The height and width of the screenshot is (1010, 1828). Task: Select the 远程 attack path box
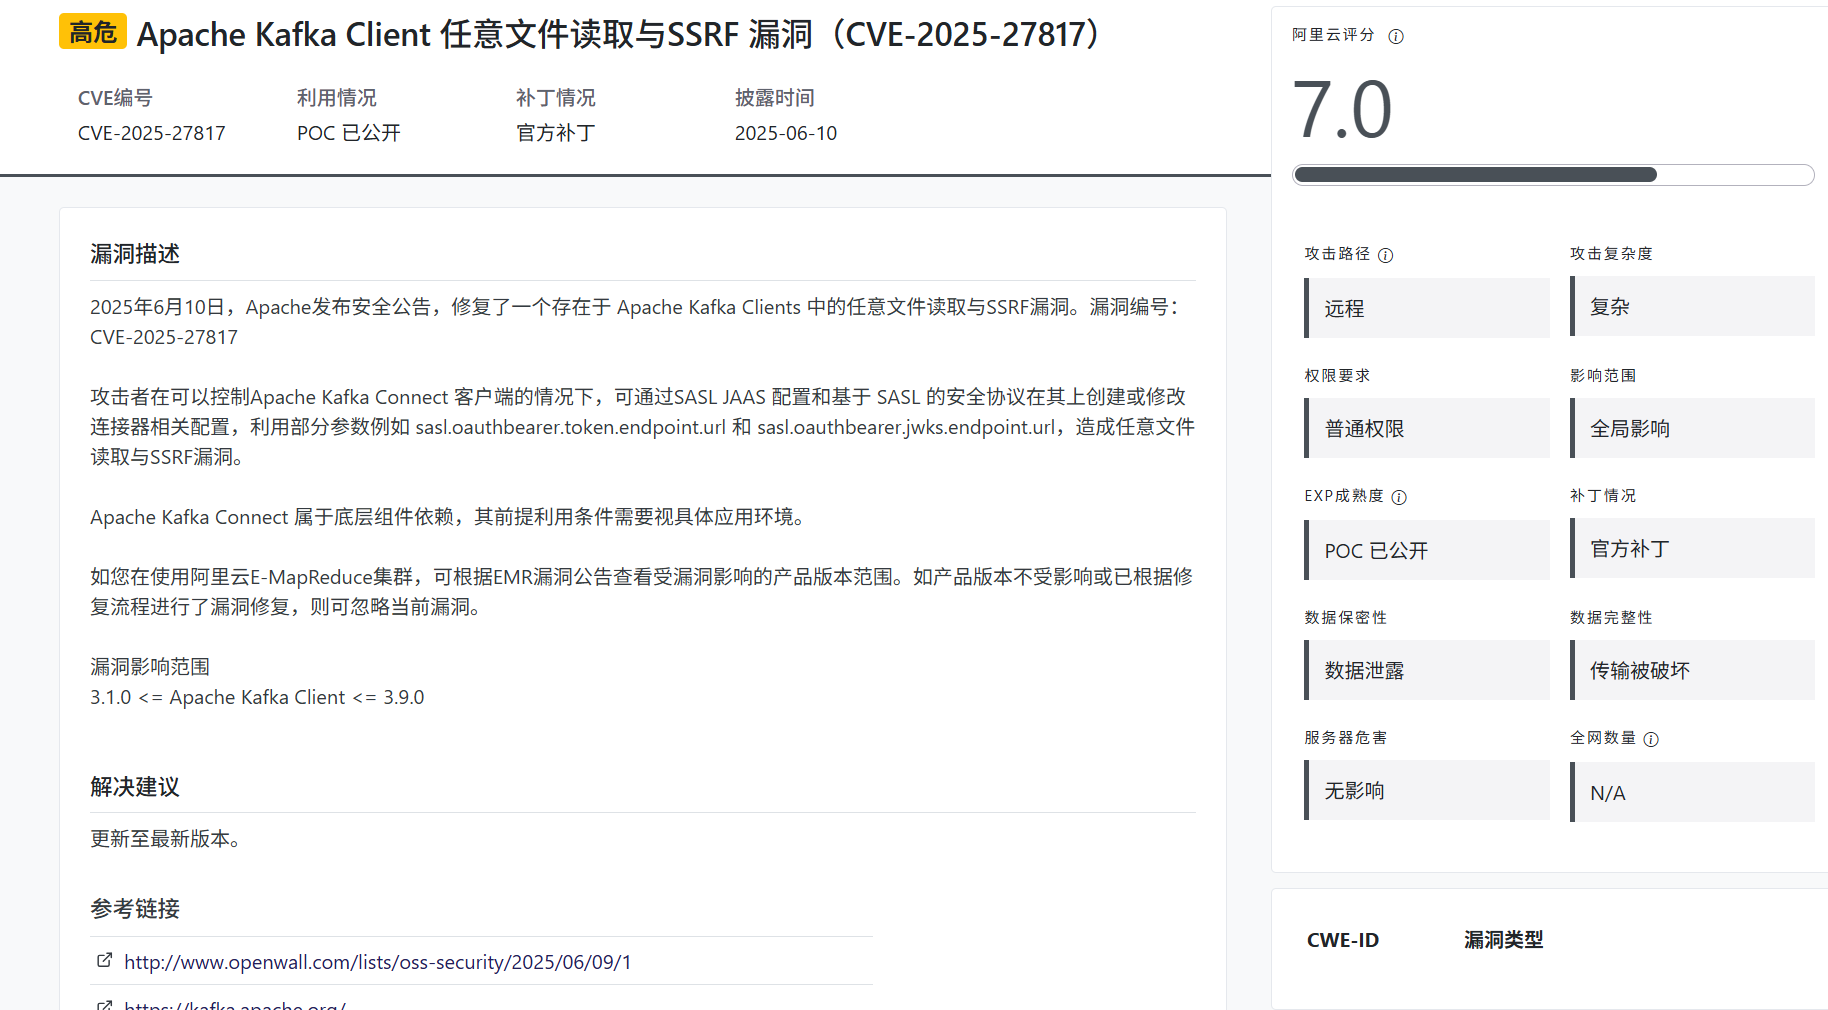(1427, 308)
